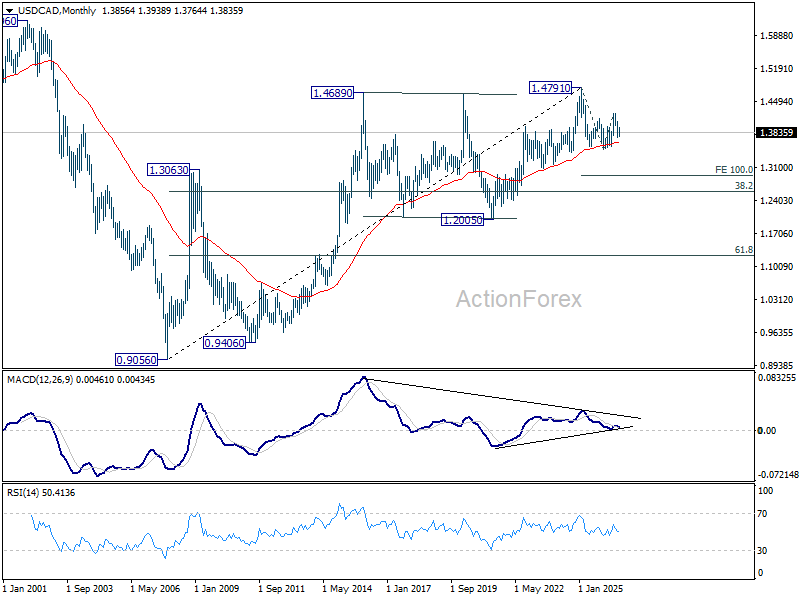This screenshot has width=800, height=600.
Task: Open the USDCAD chart dropdown arrow
Action: [x=10, y=10]
